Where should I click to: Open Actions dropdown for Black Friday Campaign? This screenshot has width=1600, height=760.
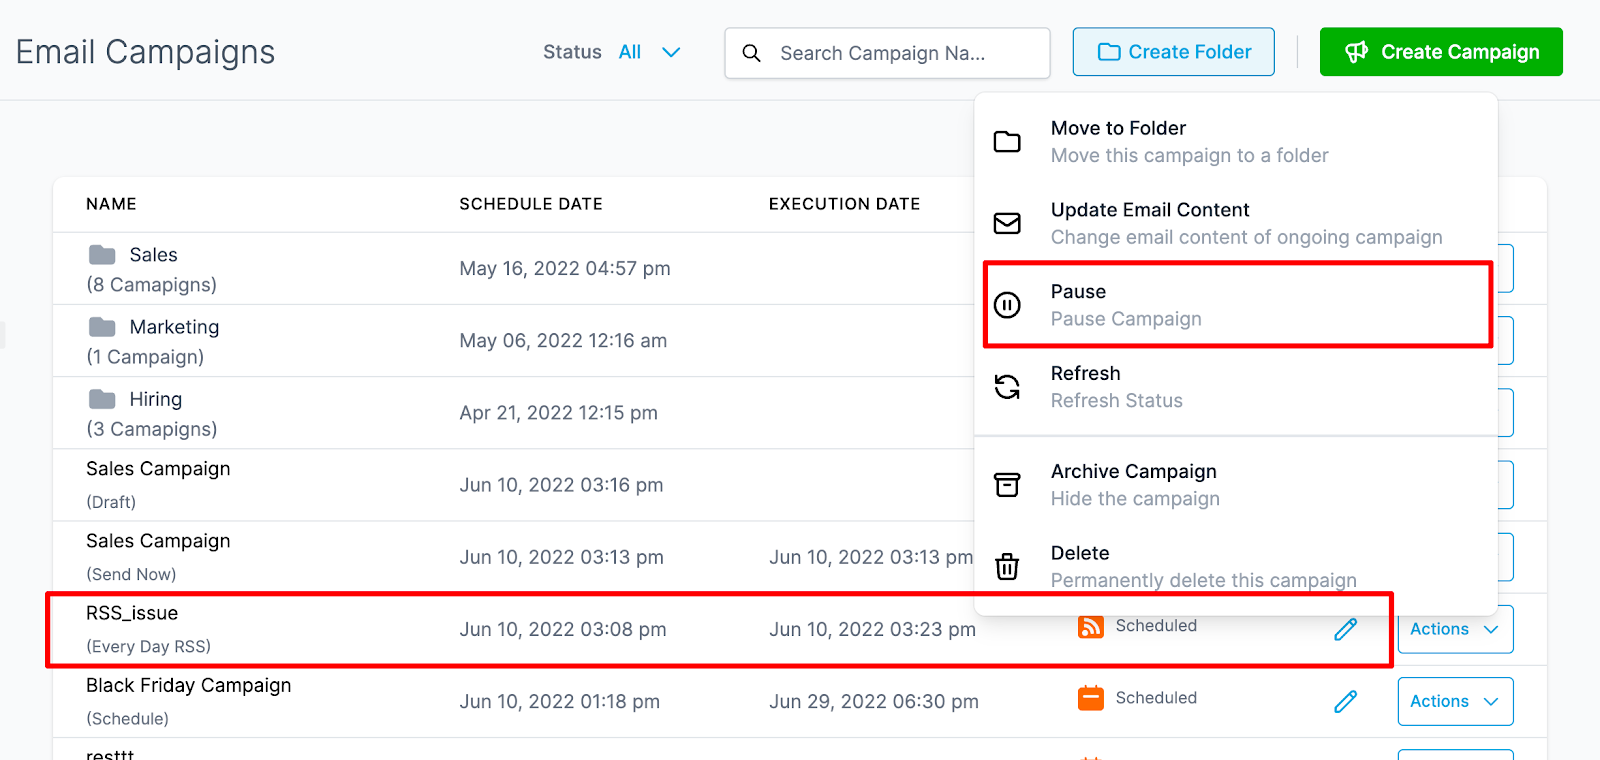1455,701
